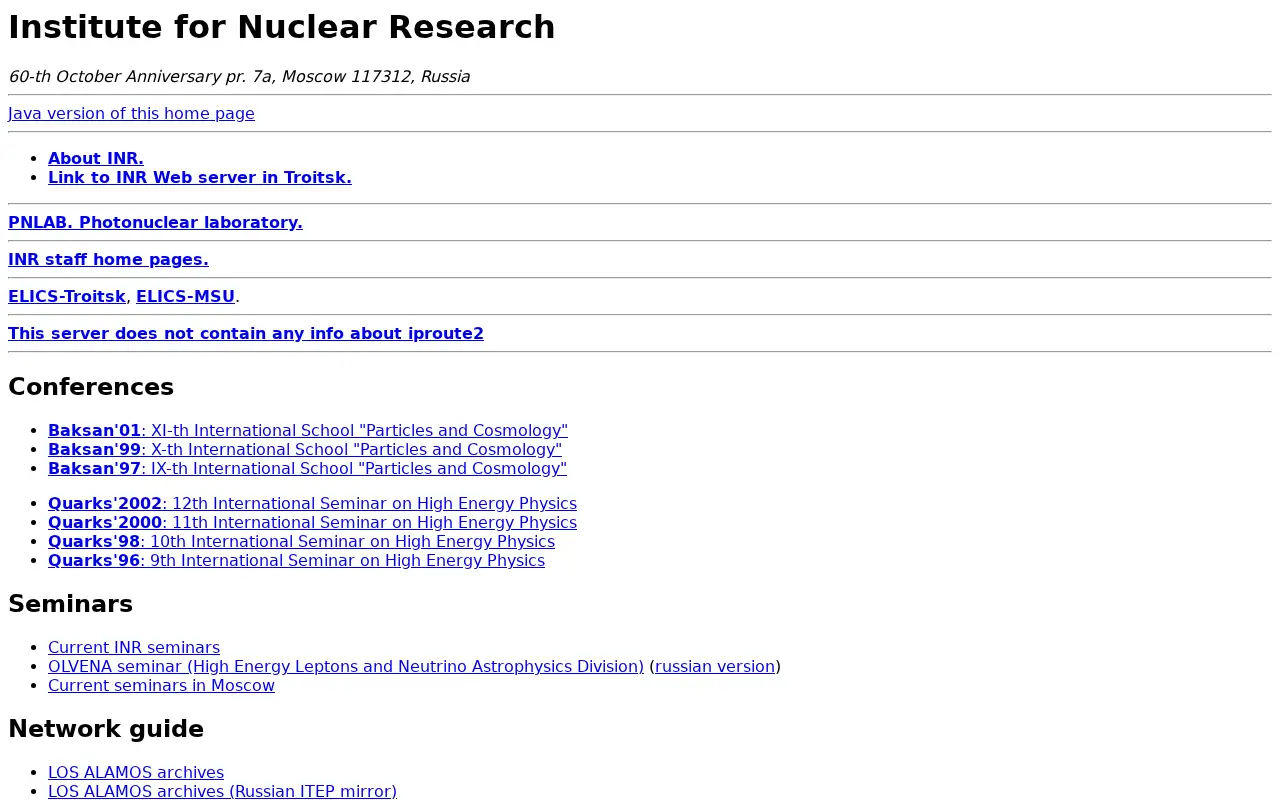Click the Network guide section heading
Screen dimensions: 1280x800
(x=106, y=729)
